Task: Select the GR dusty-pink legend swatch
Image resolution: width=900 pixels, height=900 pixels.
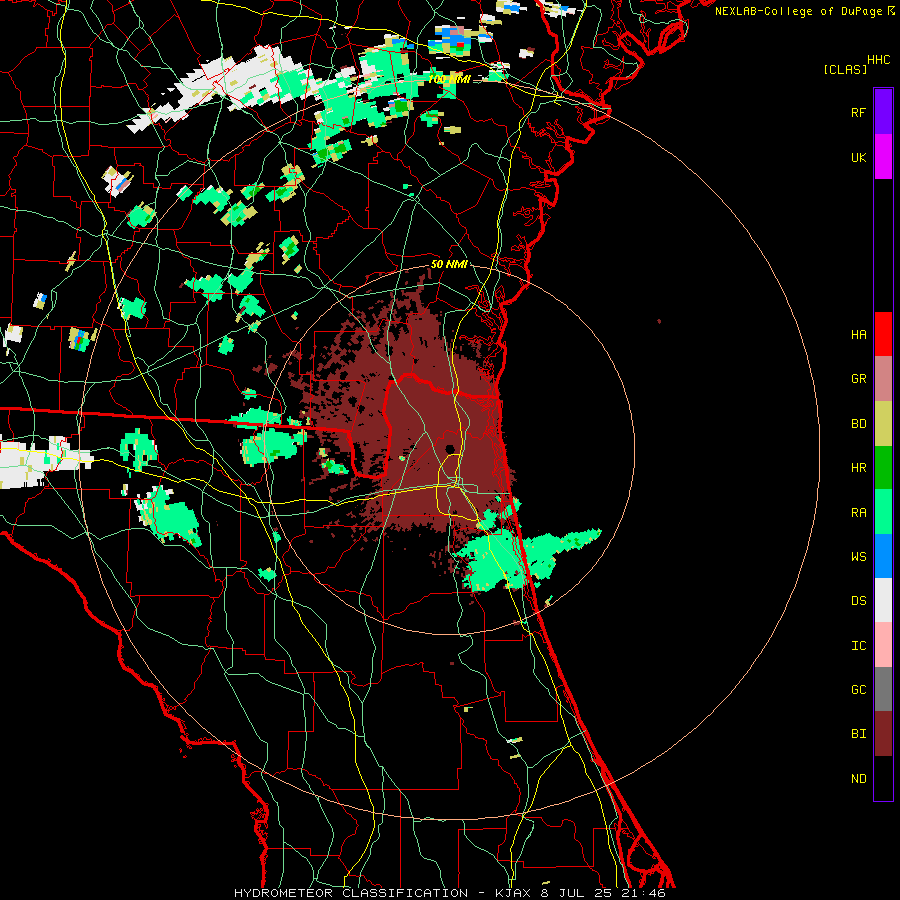Action: 883,378
